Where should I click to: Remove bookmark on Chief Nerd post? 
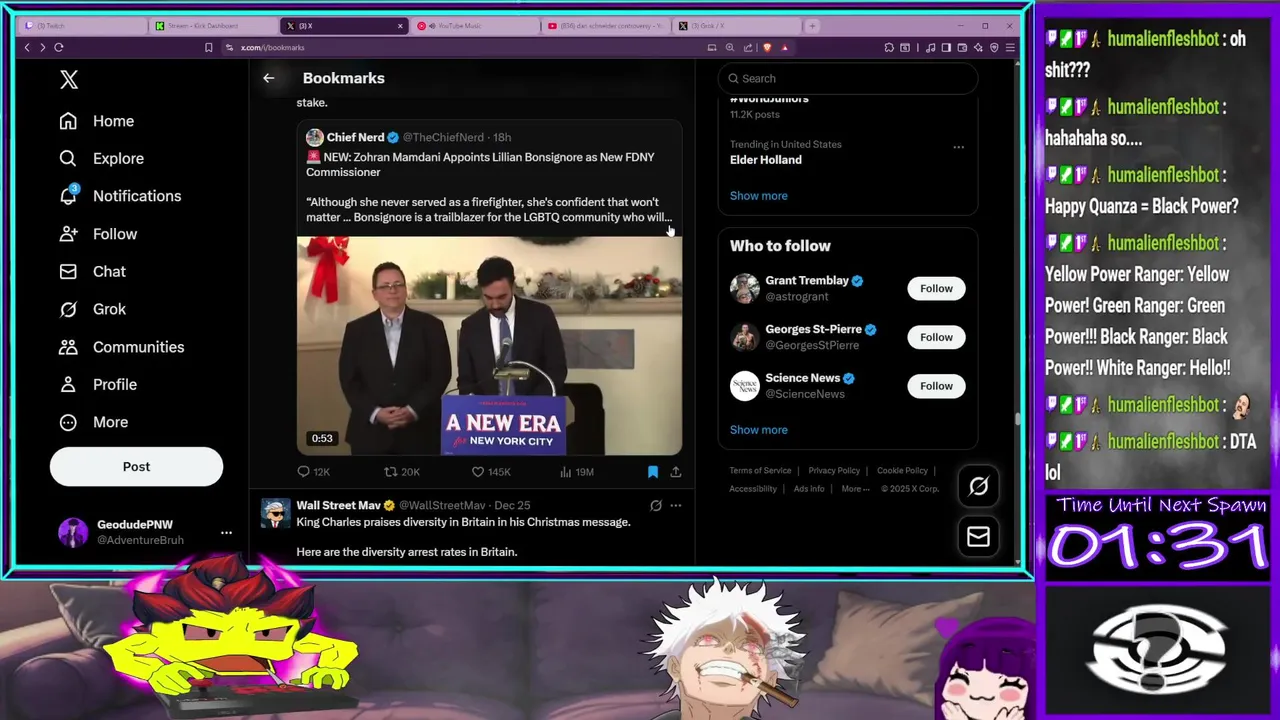[652, 472]
